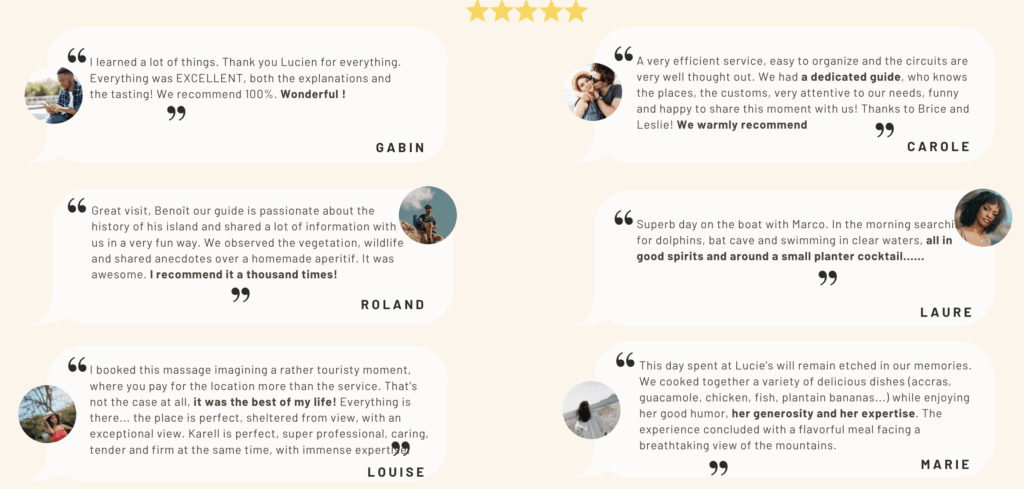
Task: Click the reviewer name GABIN
Action: pos(400,148)
